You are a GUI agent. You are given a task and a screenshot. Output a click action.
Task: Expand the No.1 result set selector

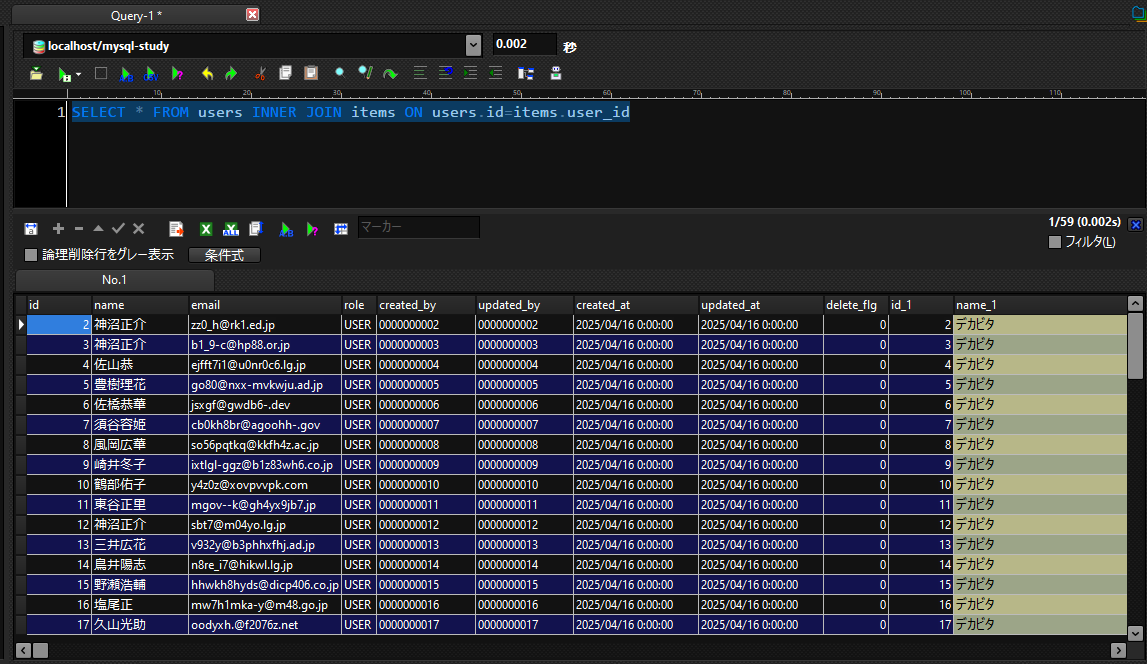point(115,279)
